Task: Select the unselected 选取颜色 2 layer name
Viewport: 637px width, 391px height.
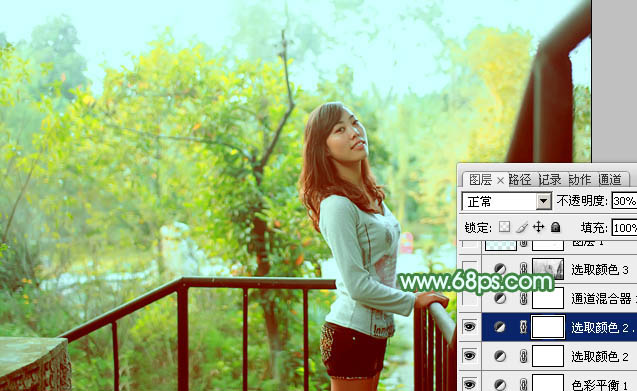Action: click(x=600, y=356)
